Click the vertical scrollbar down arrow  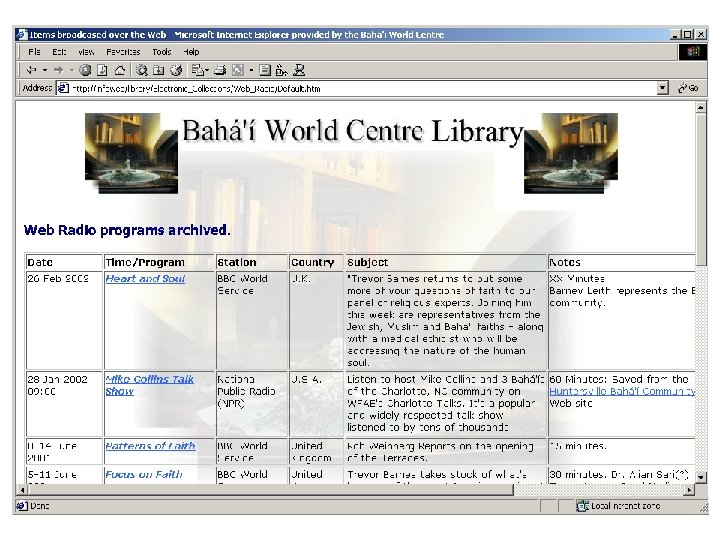coord(700,478)
